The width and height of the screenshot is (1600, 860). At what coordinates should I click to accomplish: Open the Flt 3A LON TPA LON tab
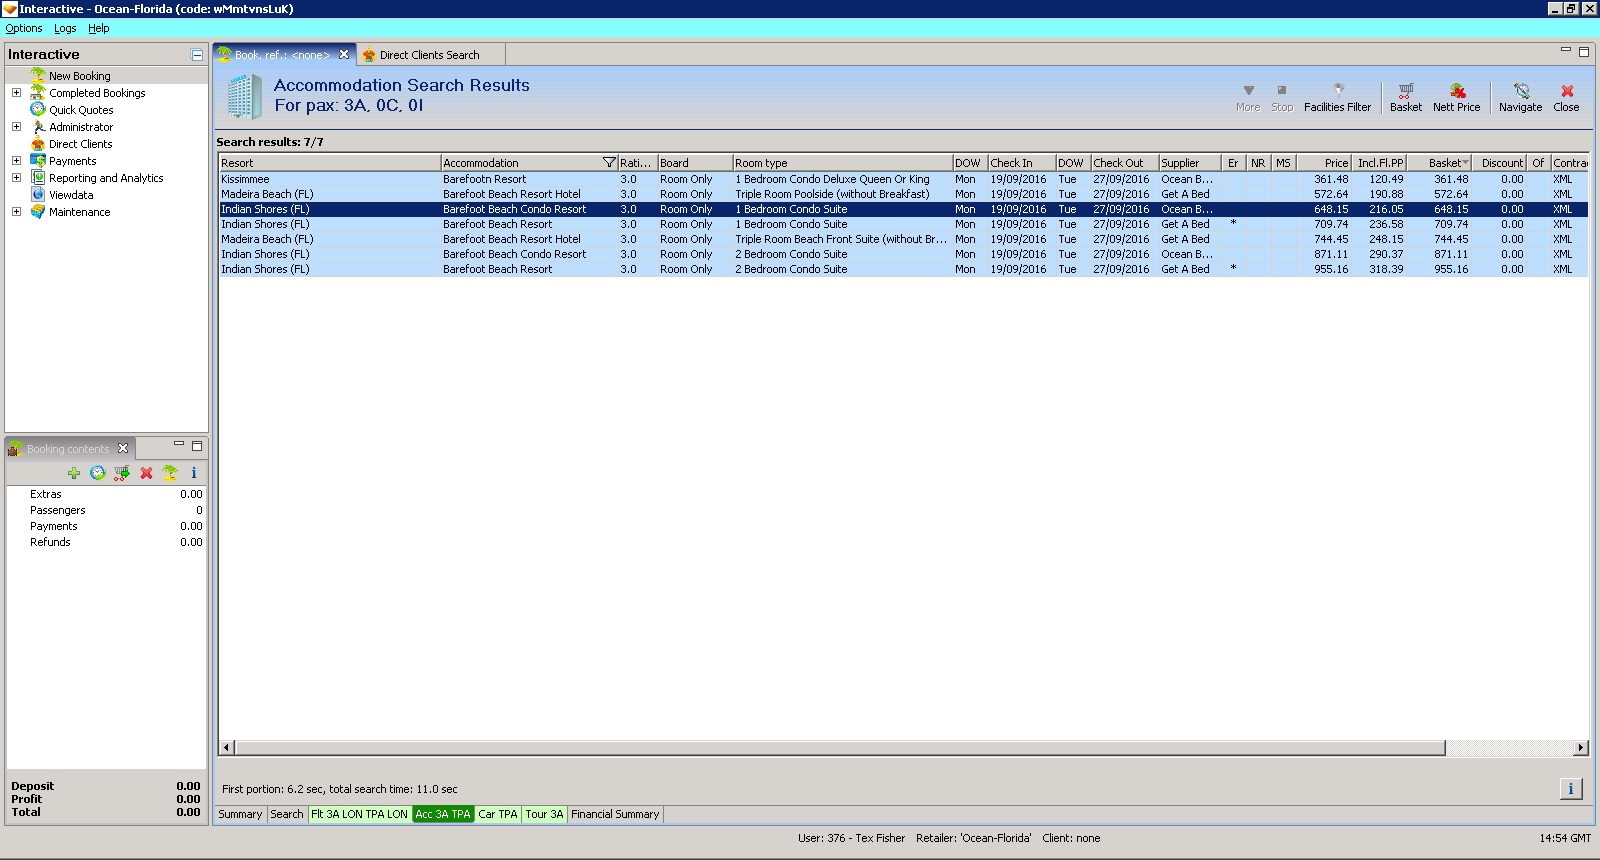coord(359,814)
